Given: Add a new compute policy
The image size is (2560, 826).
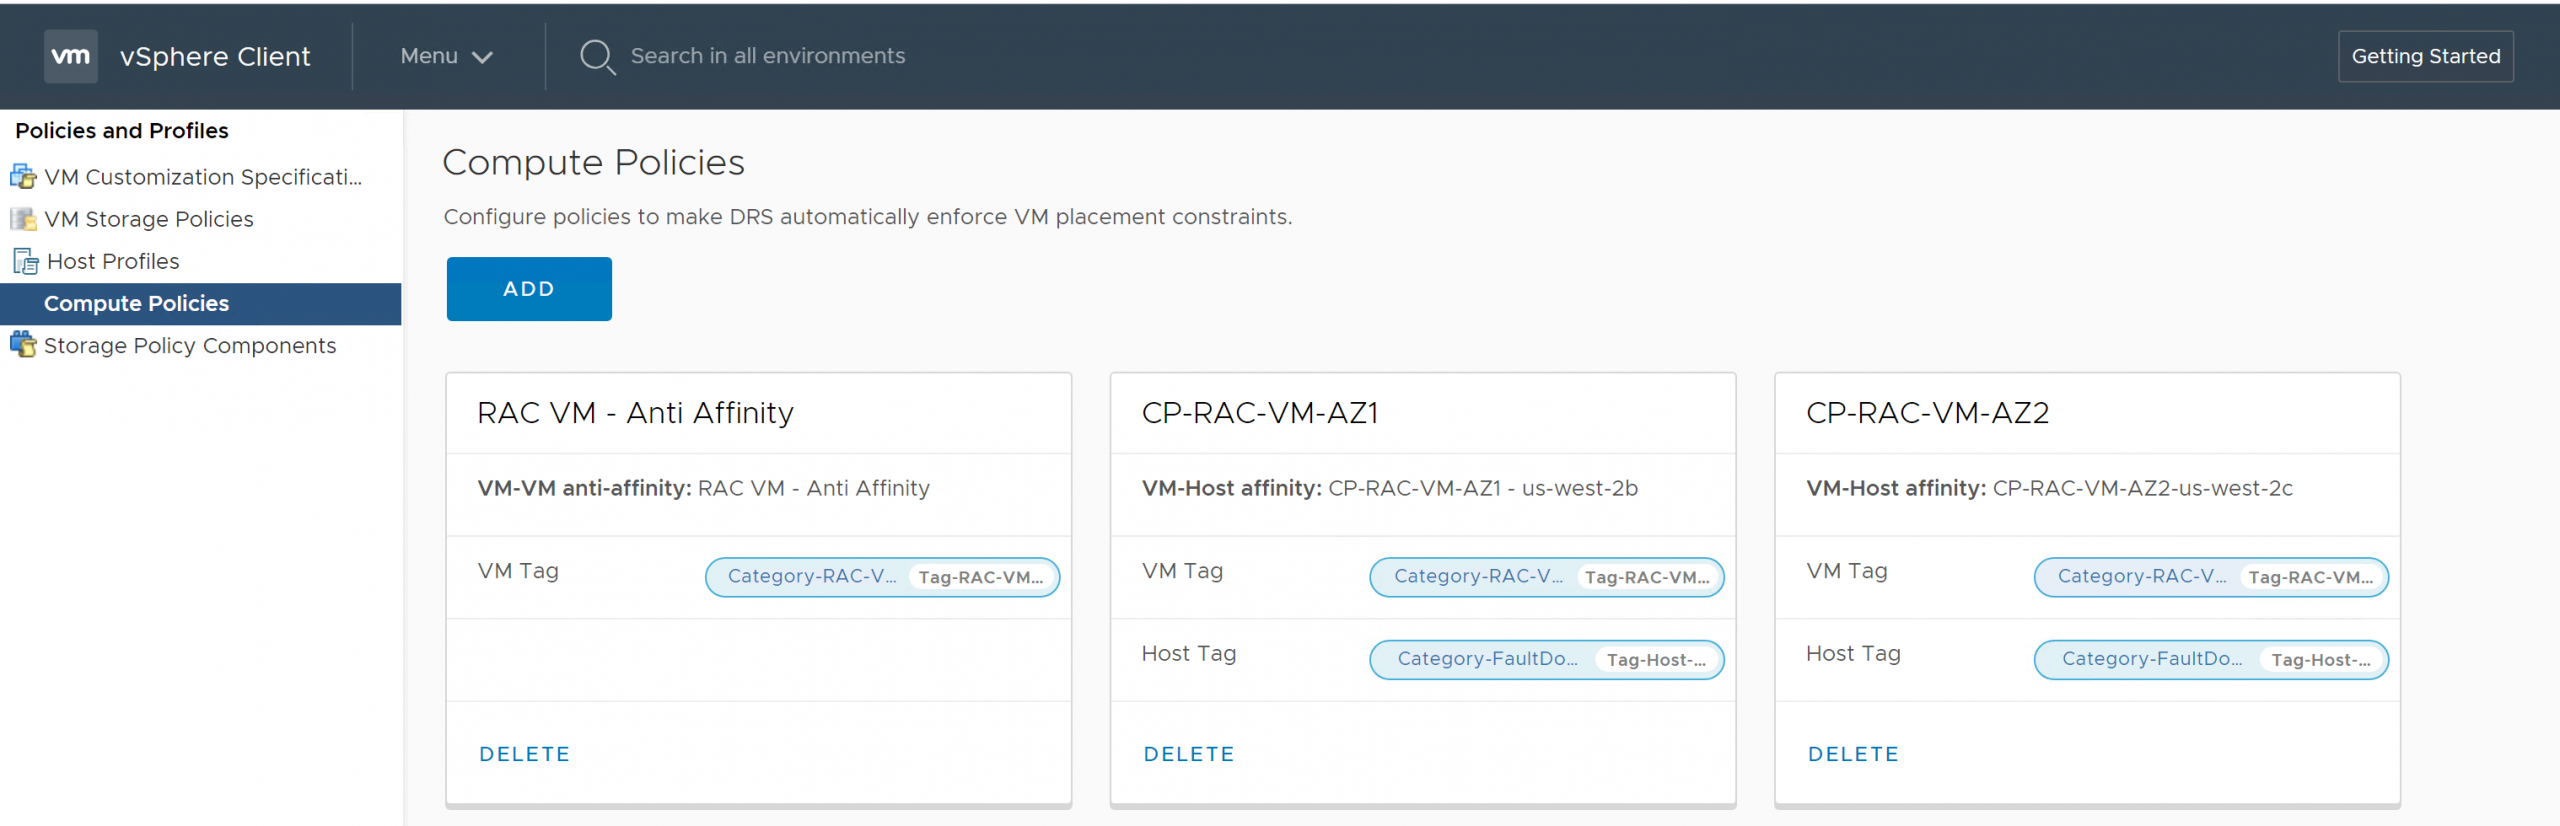Looking at the screenshot, I should click(528, 289).
